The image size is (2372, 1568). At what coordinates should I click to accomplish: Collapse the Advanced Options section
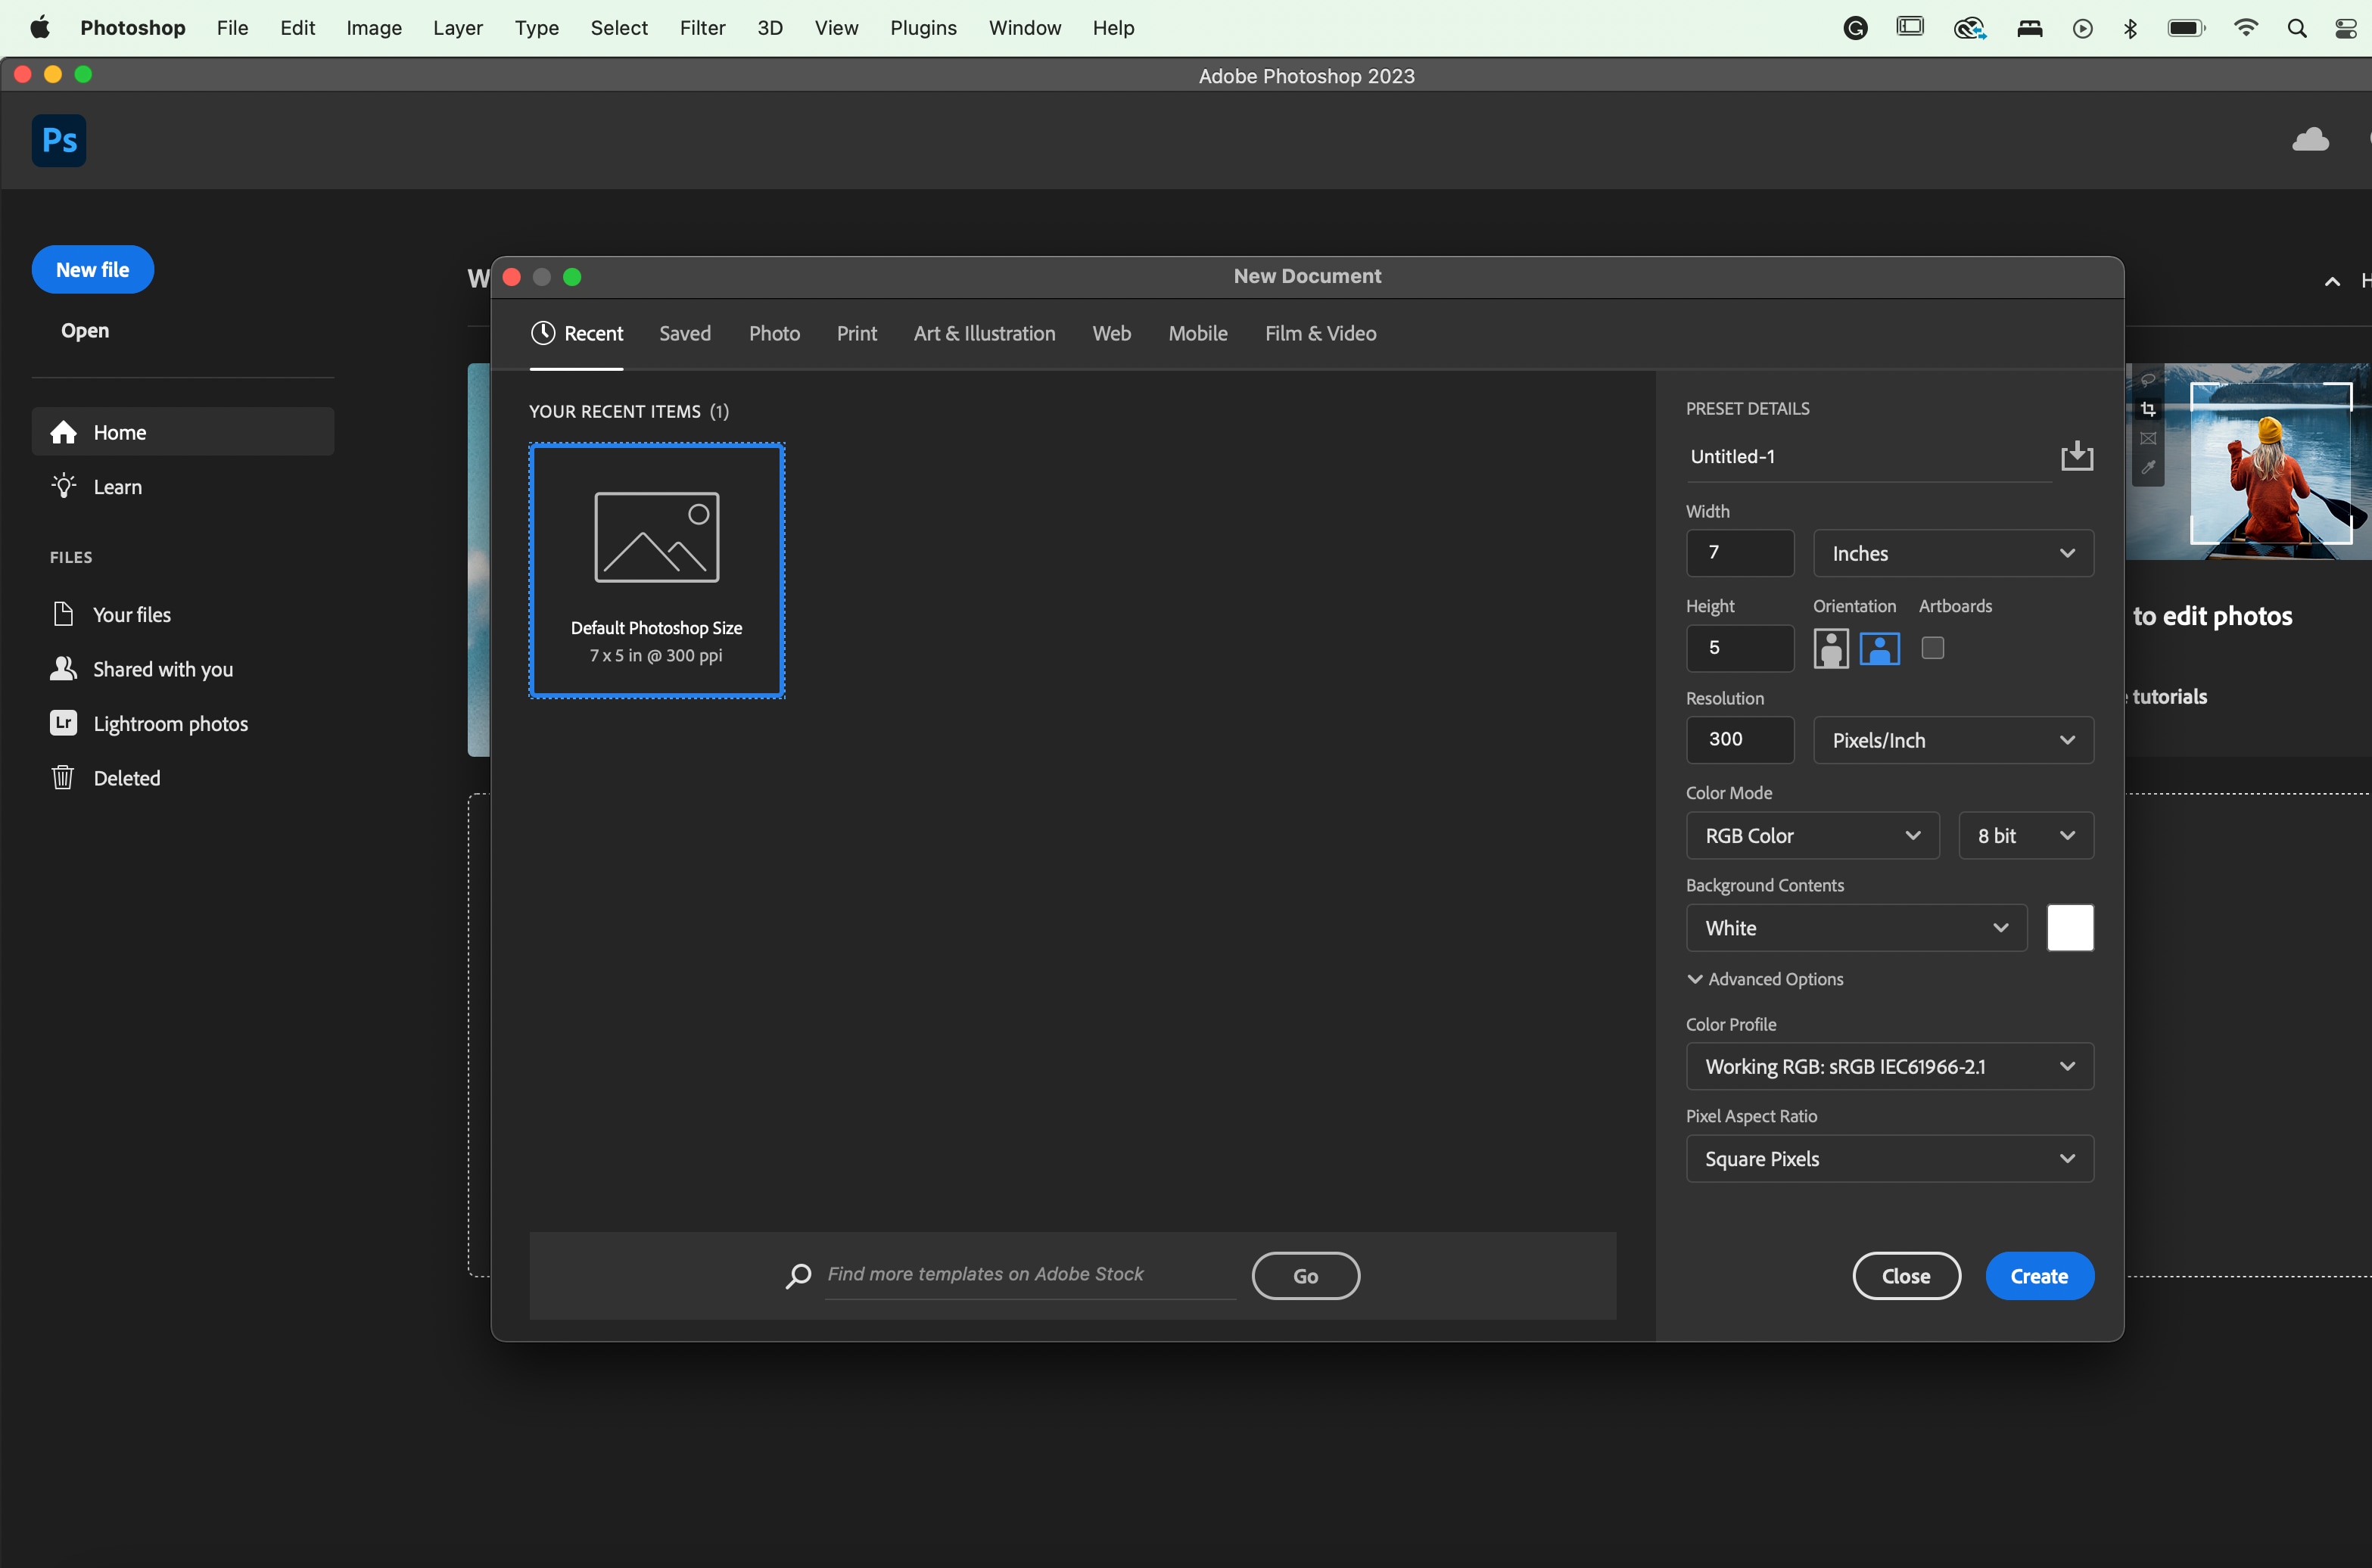tap(1766, 979)
